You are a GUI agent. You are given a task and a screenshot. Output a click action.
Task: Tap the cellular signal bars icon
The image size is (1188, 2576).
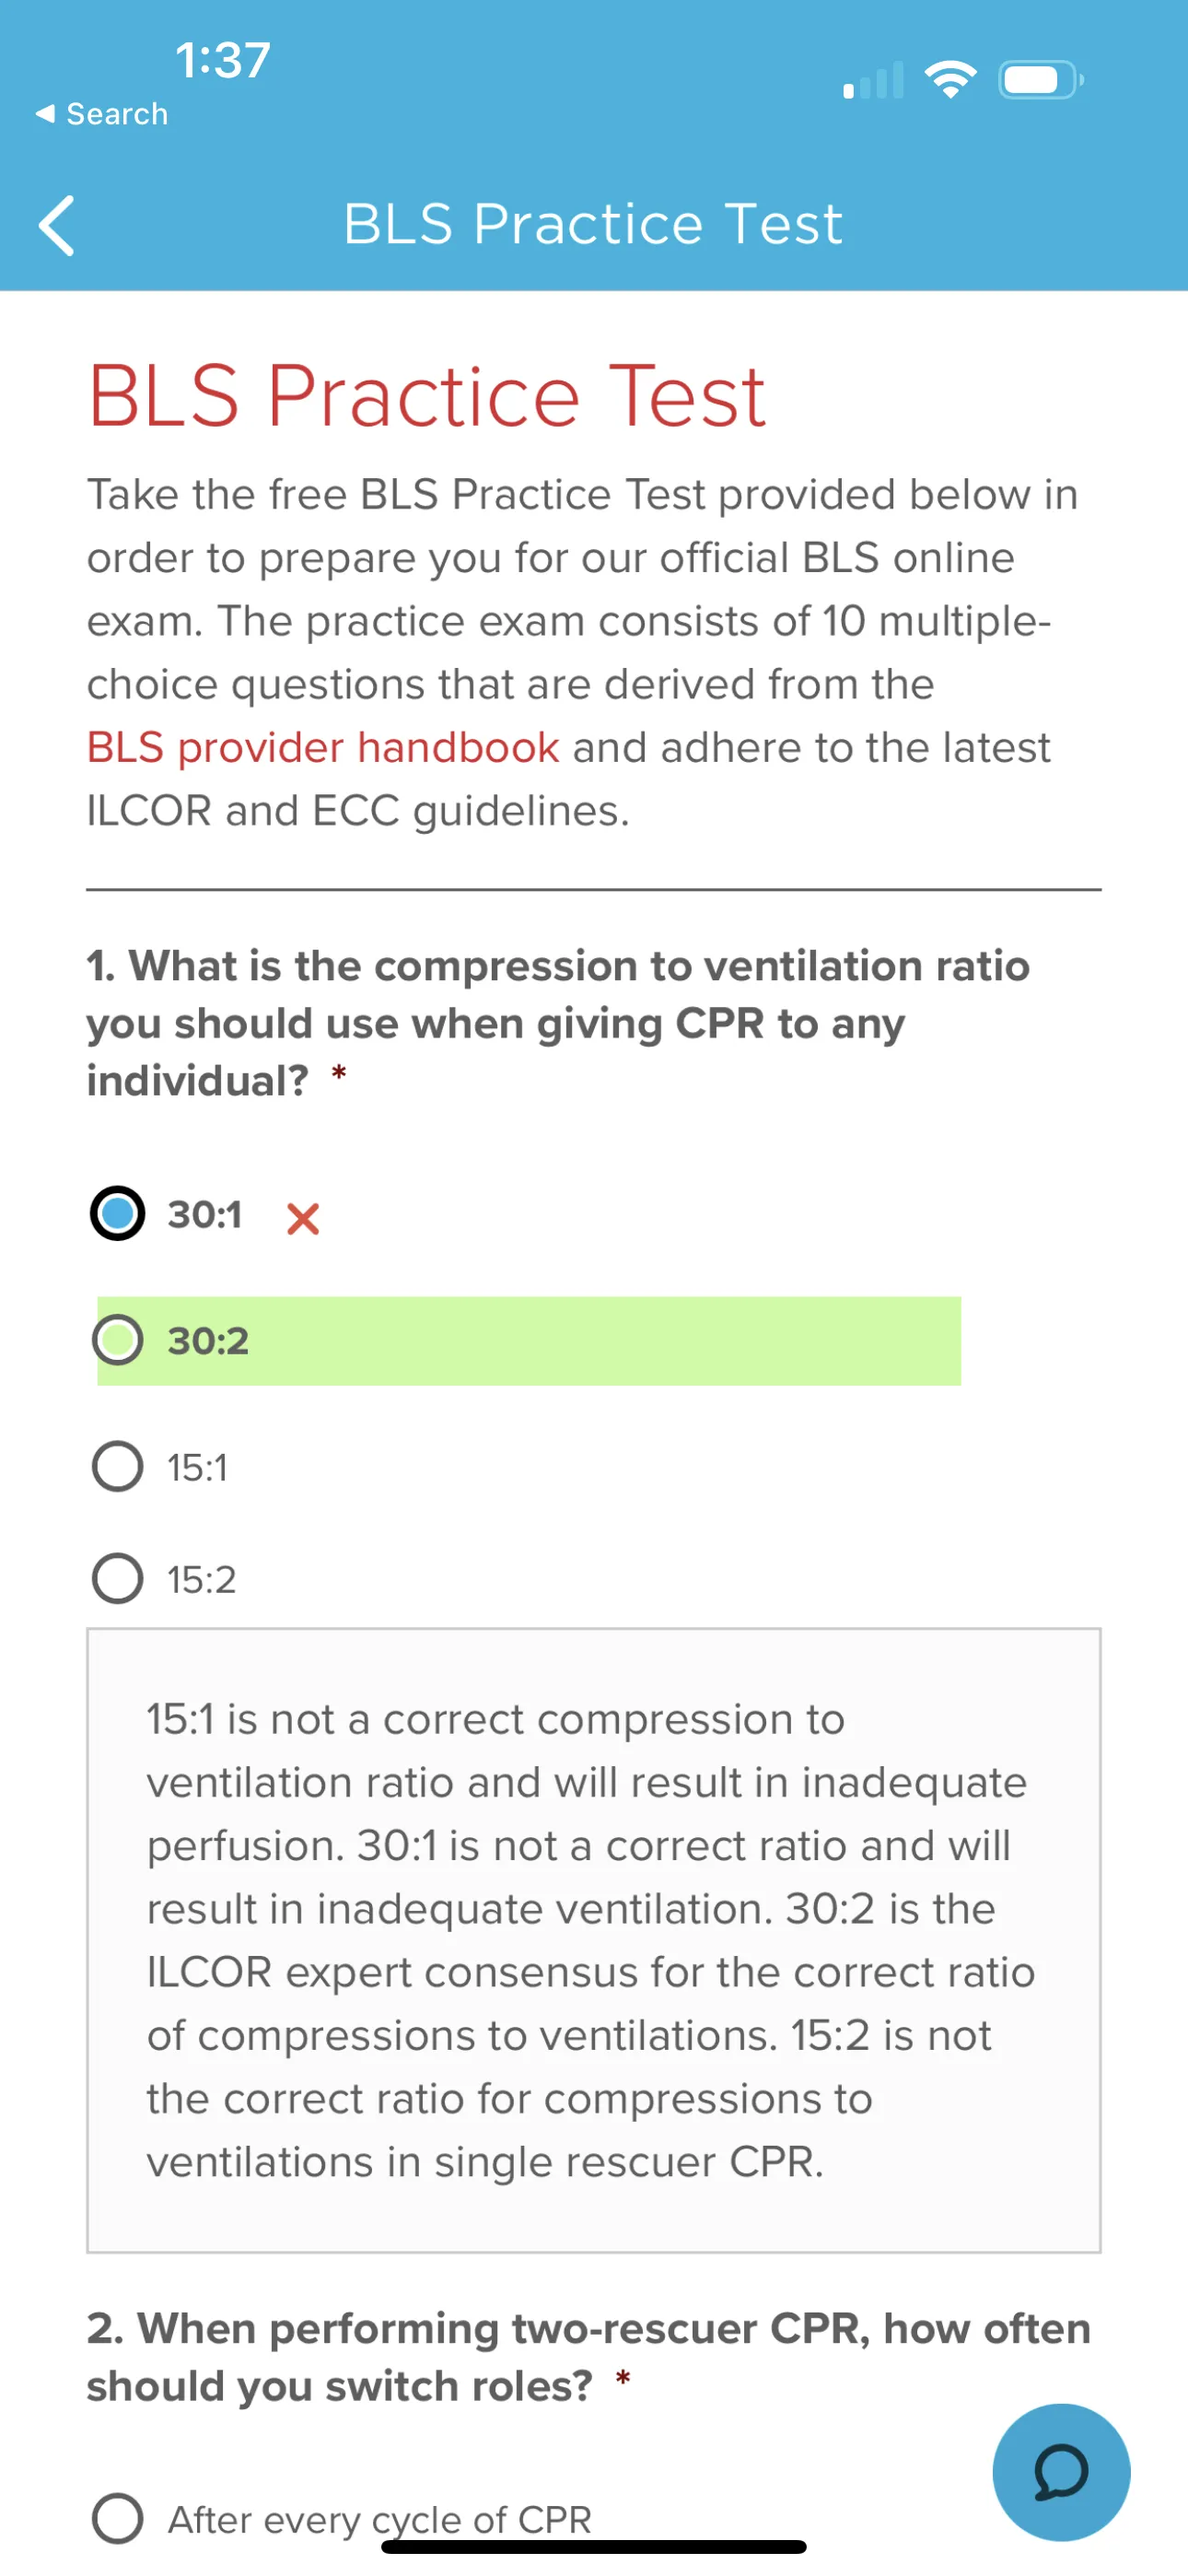coord(873,80)
